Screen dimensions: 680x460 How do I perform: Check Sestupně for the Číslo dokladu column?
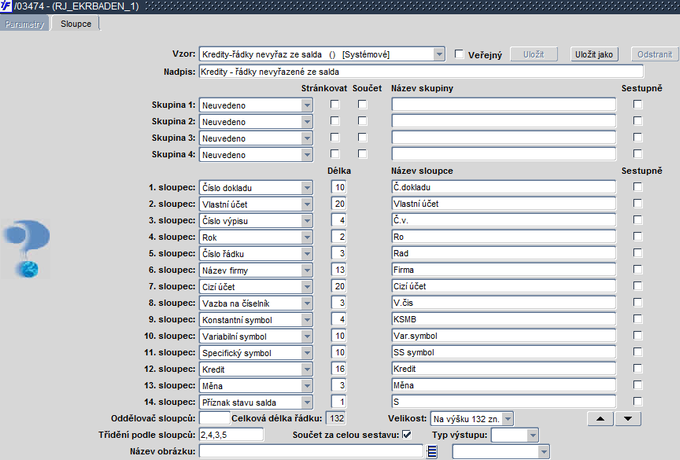pos(637,187)
